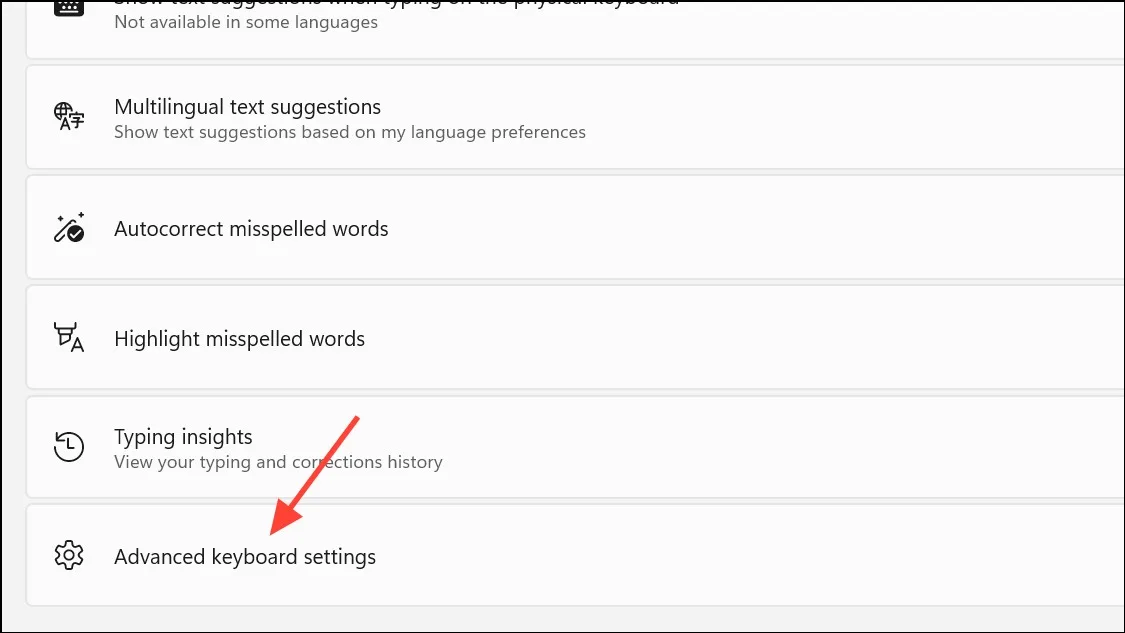Click the cut-off physical keyboard suggestions heading
Screen dimensions: 1125x633
[396, 3]
